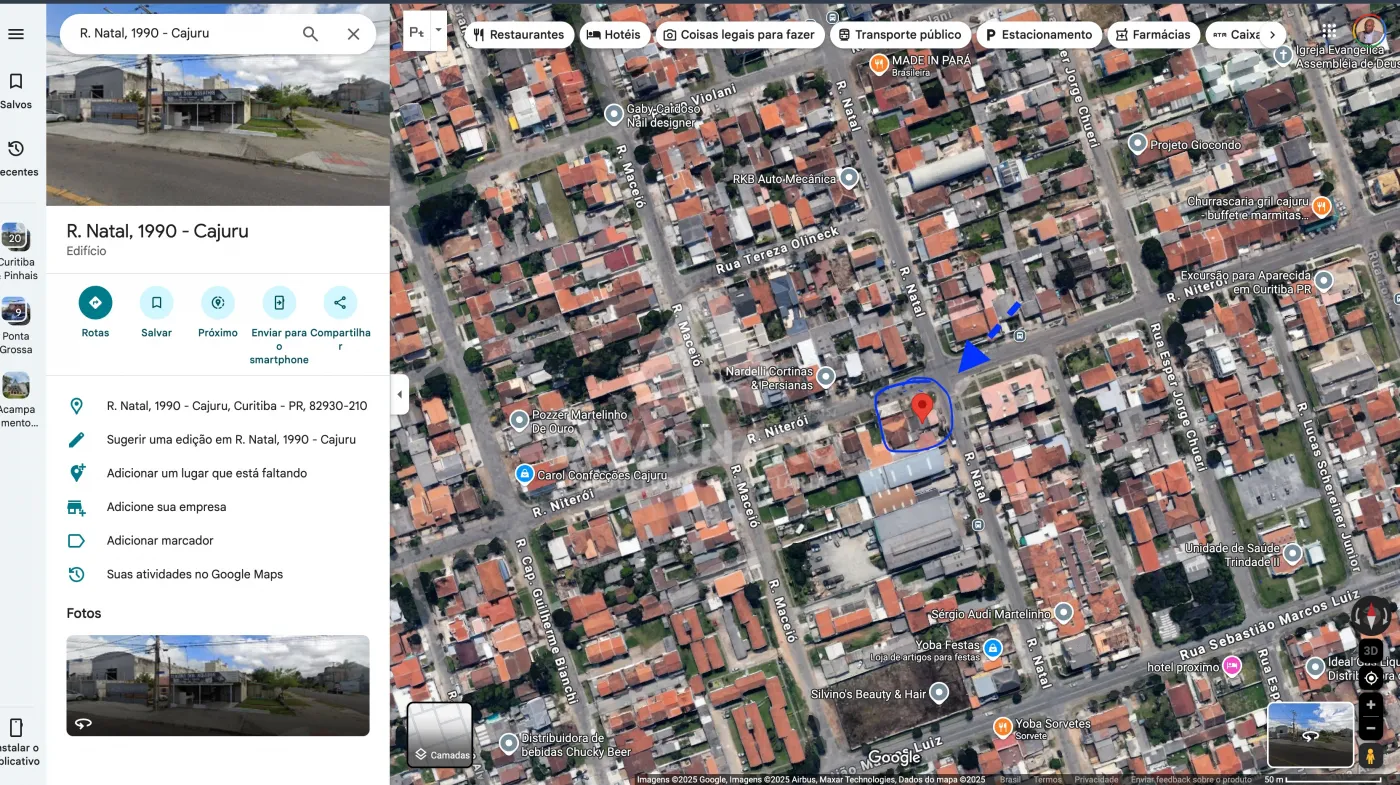Click Enviar para o smartphone icon
This screenshot has width=1400, height=785.
[279, 303]
